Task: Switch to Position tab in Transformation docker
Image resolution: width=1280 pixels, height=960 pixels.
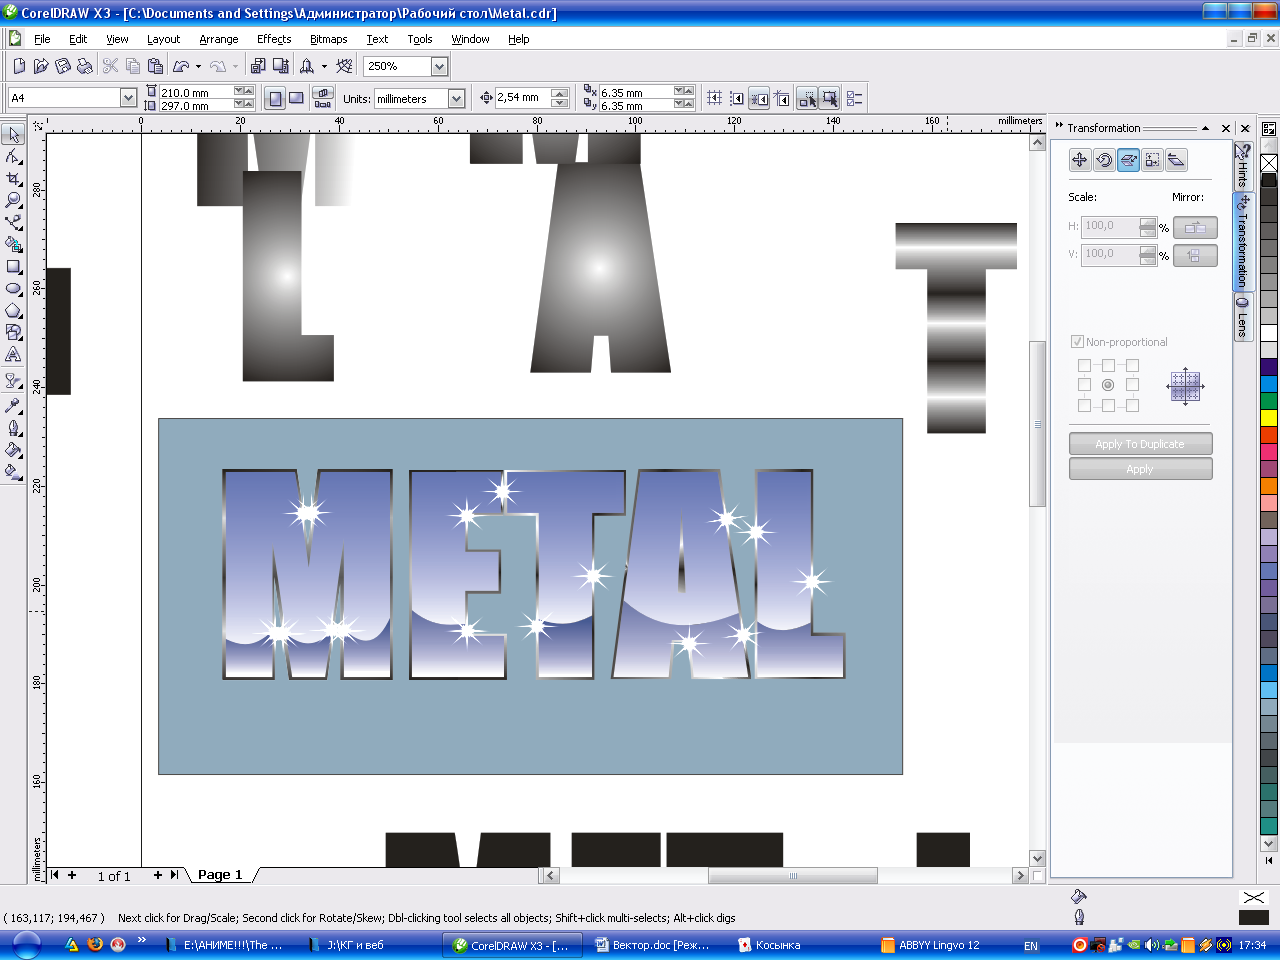Action: (x=1080, y=160)
